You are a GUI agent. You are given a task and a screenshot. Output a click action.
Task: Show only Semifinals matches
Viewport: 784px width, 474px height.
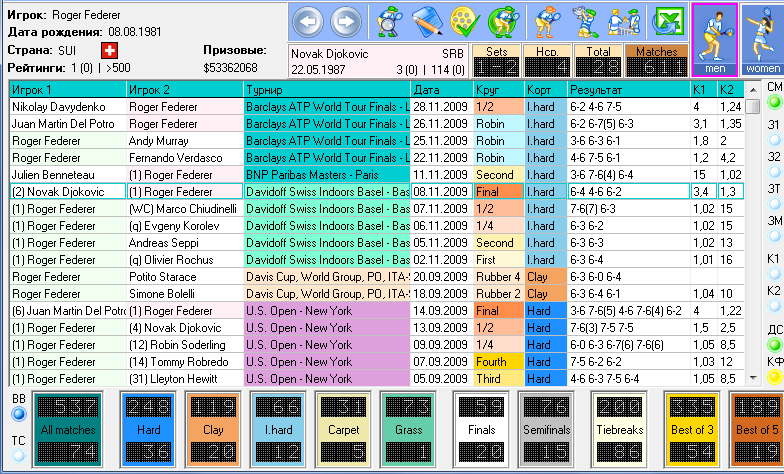click(546, 430)
